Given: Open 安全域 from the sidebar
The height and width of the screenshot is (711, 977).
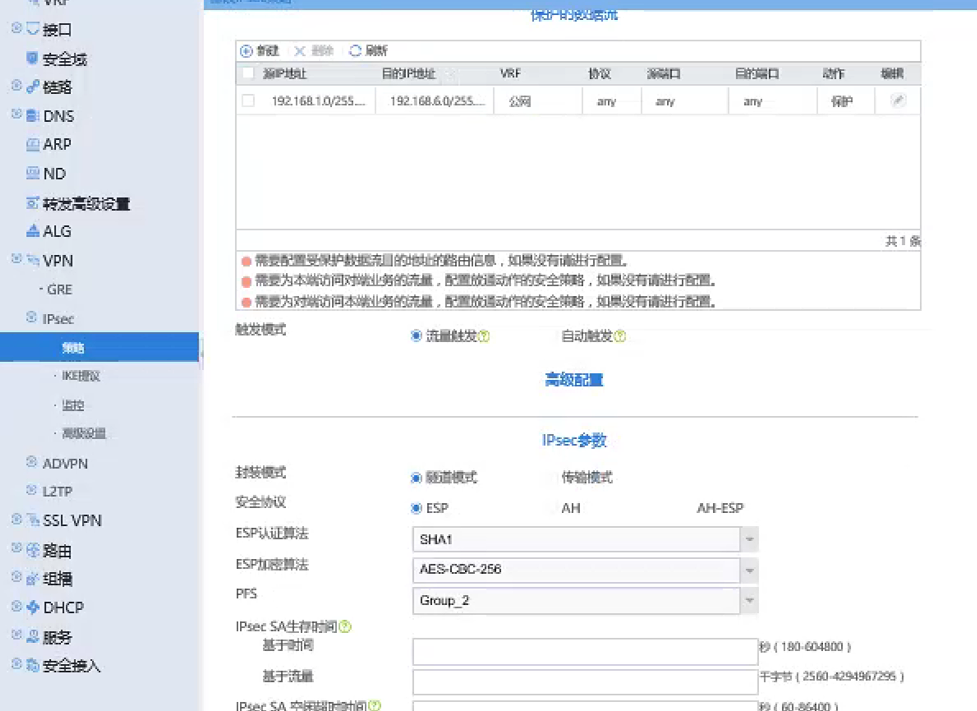Looking at the screenshot, I should 63,59.
